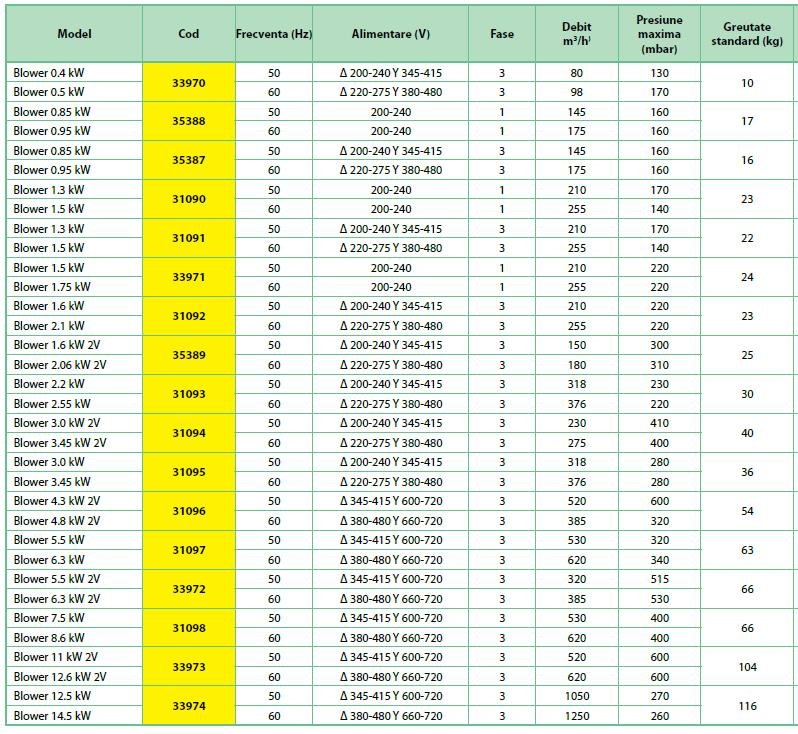Screen dimensions: 798x734
Task: Click the Blower 0.4 kW model cell
Action: [48, 73]
